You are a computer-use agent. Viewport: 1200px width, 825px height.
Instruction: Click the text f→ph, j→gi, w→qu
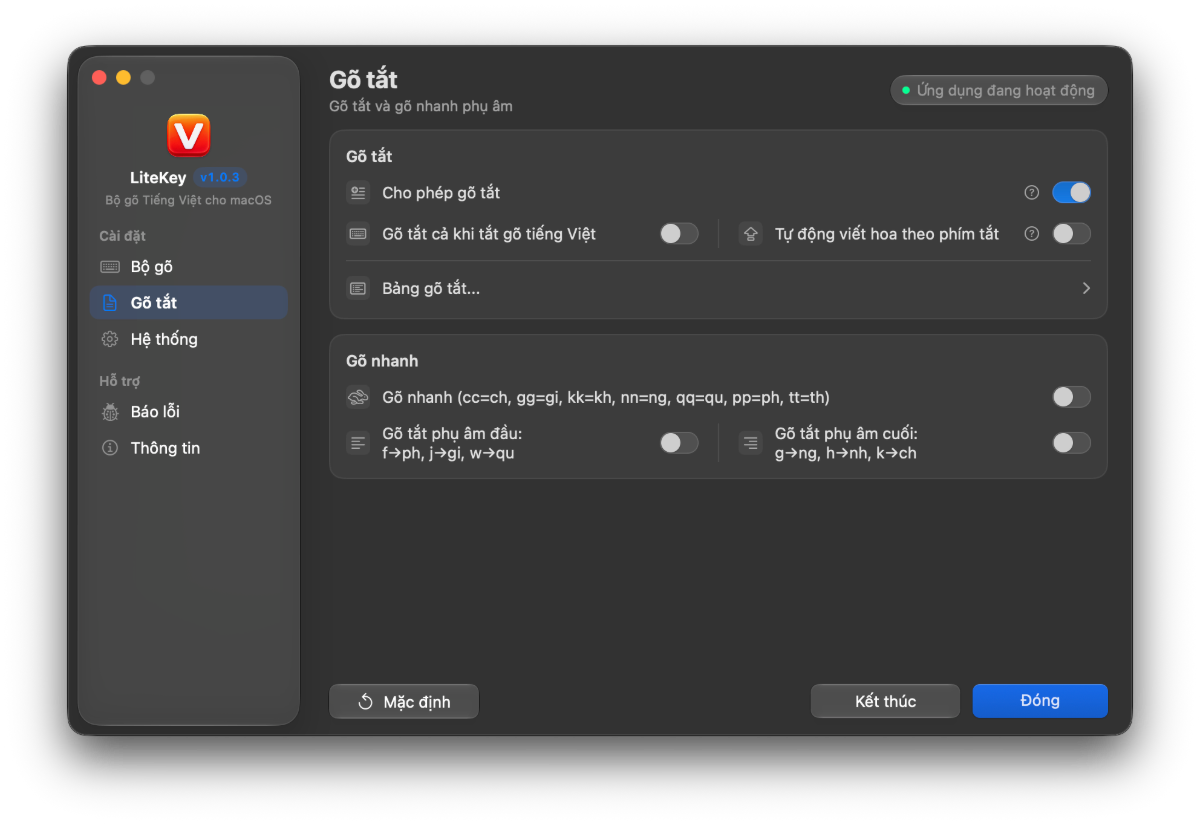click(448, 453)
